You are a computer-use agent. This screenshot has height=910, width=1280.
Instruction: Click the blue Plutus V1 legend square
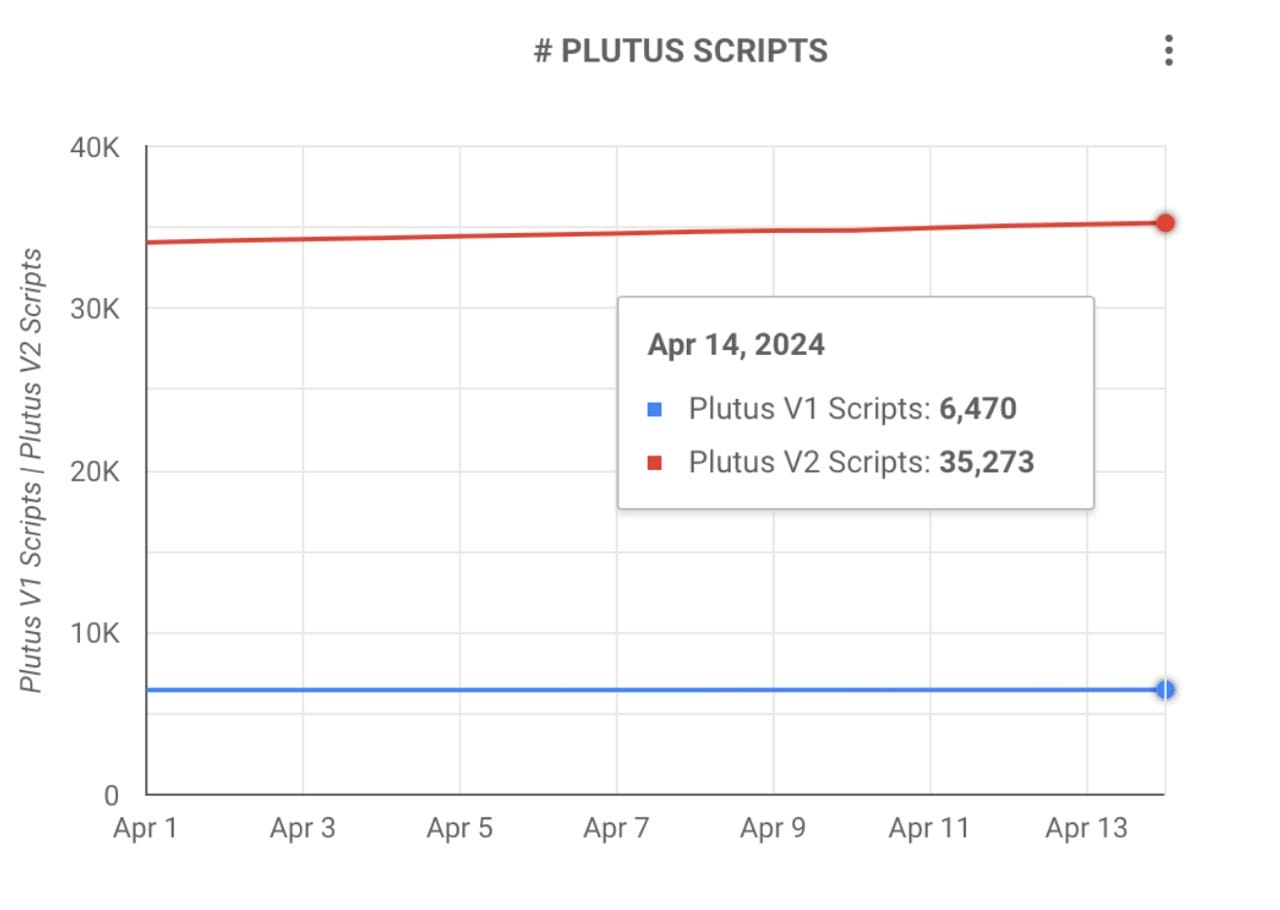click(655, 409)
